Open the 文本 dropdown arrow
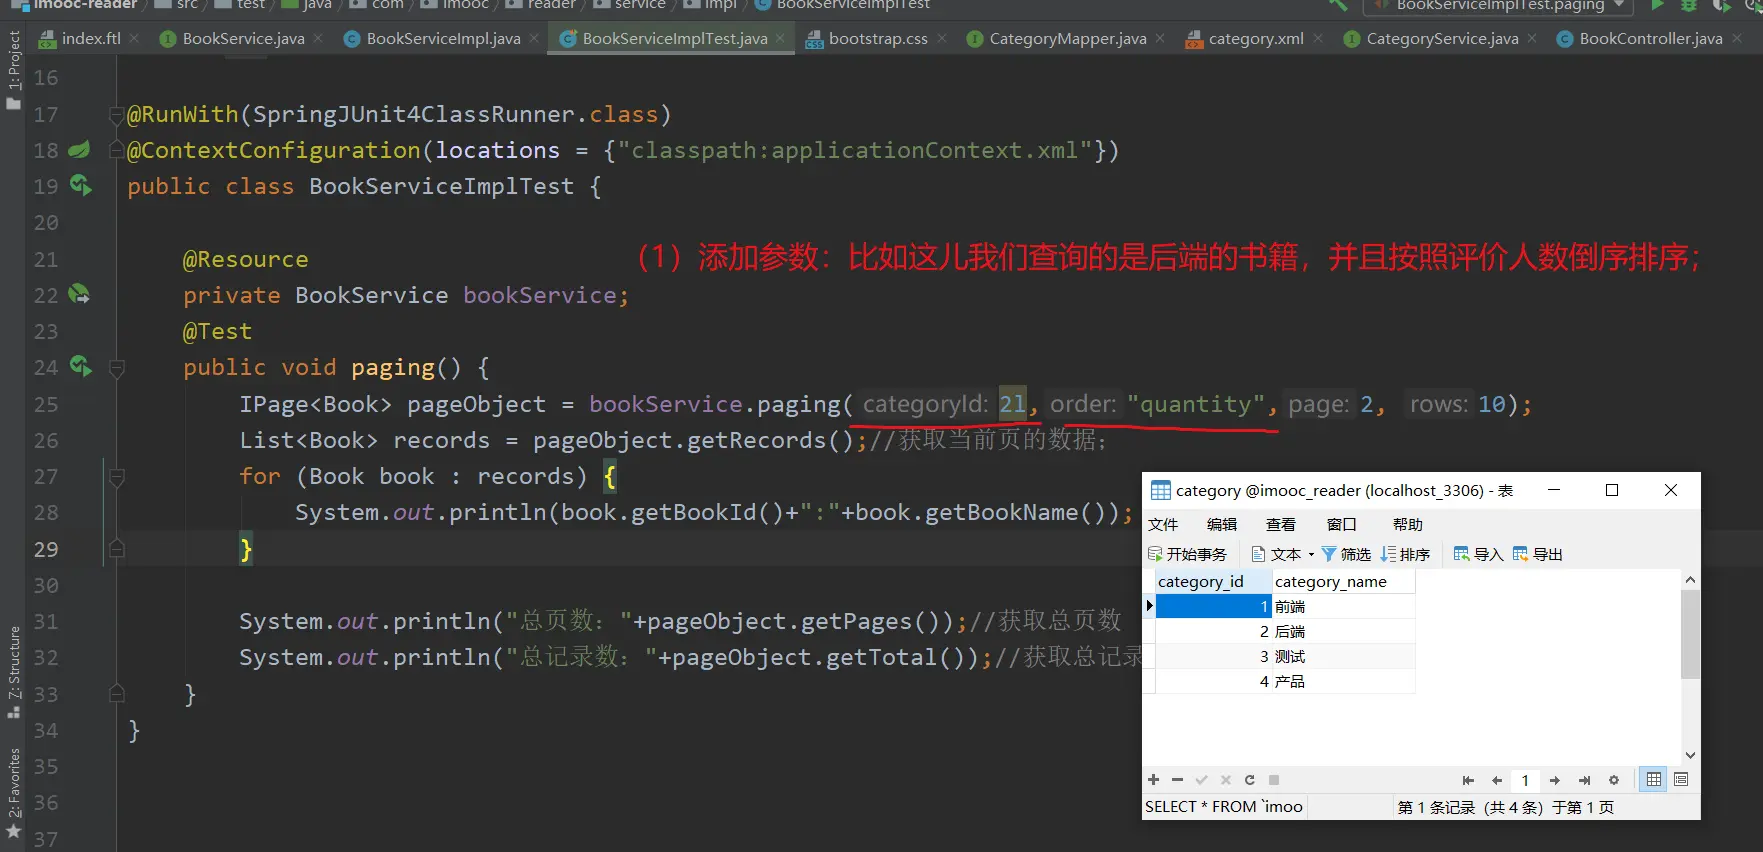 [1311, 555]
